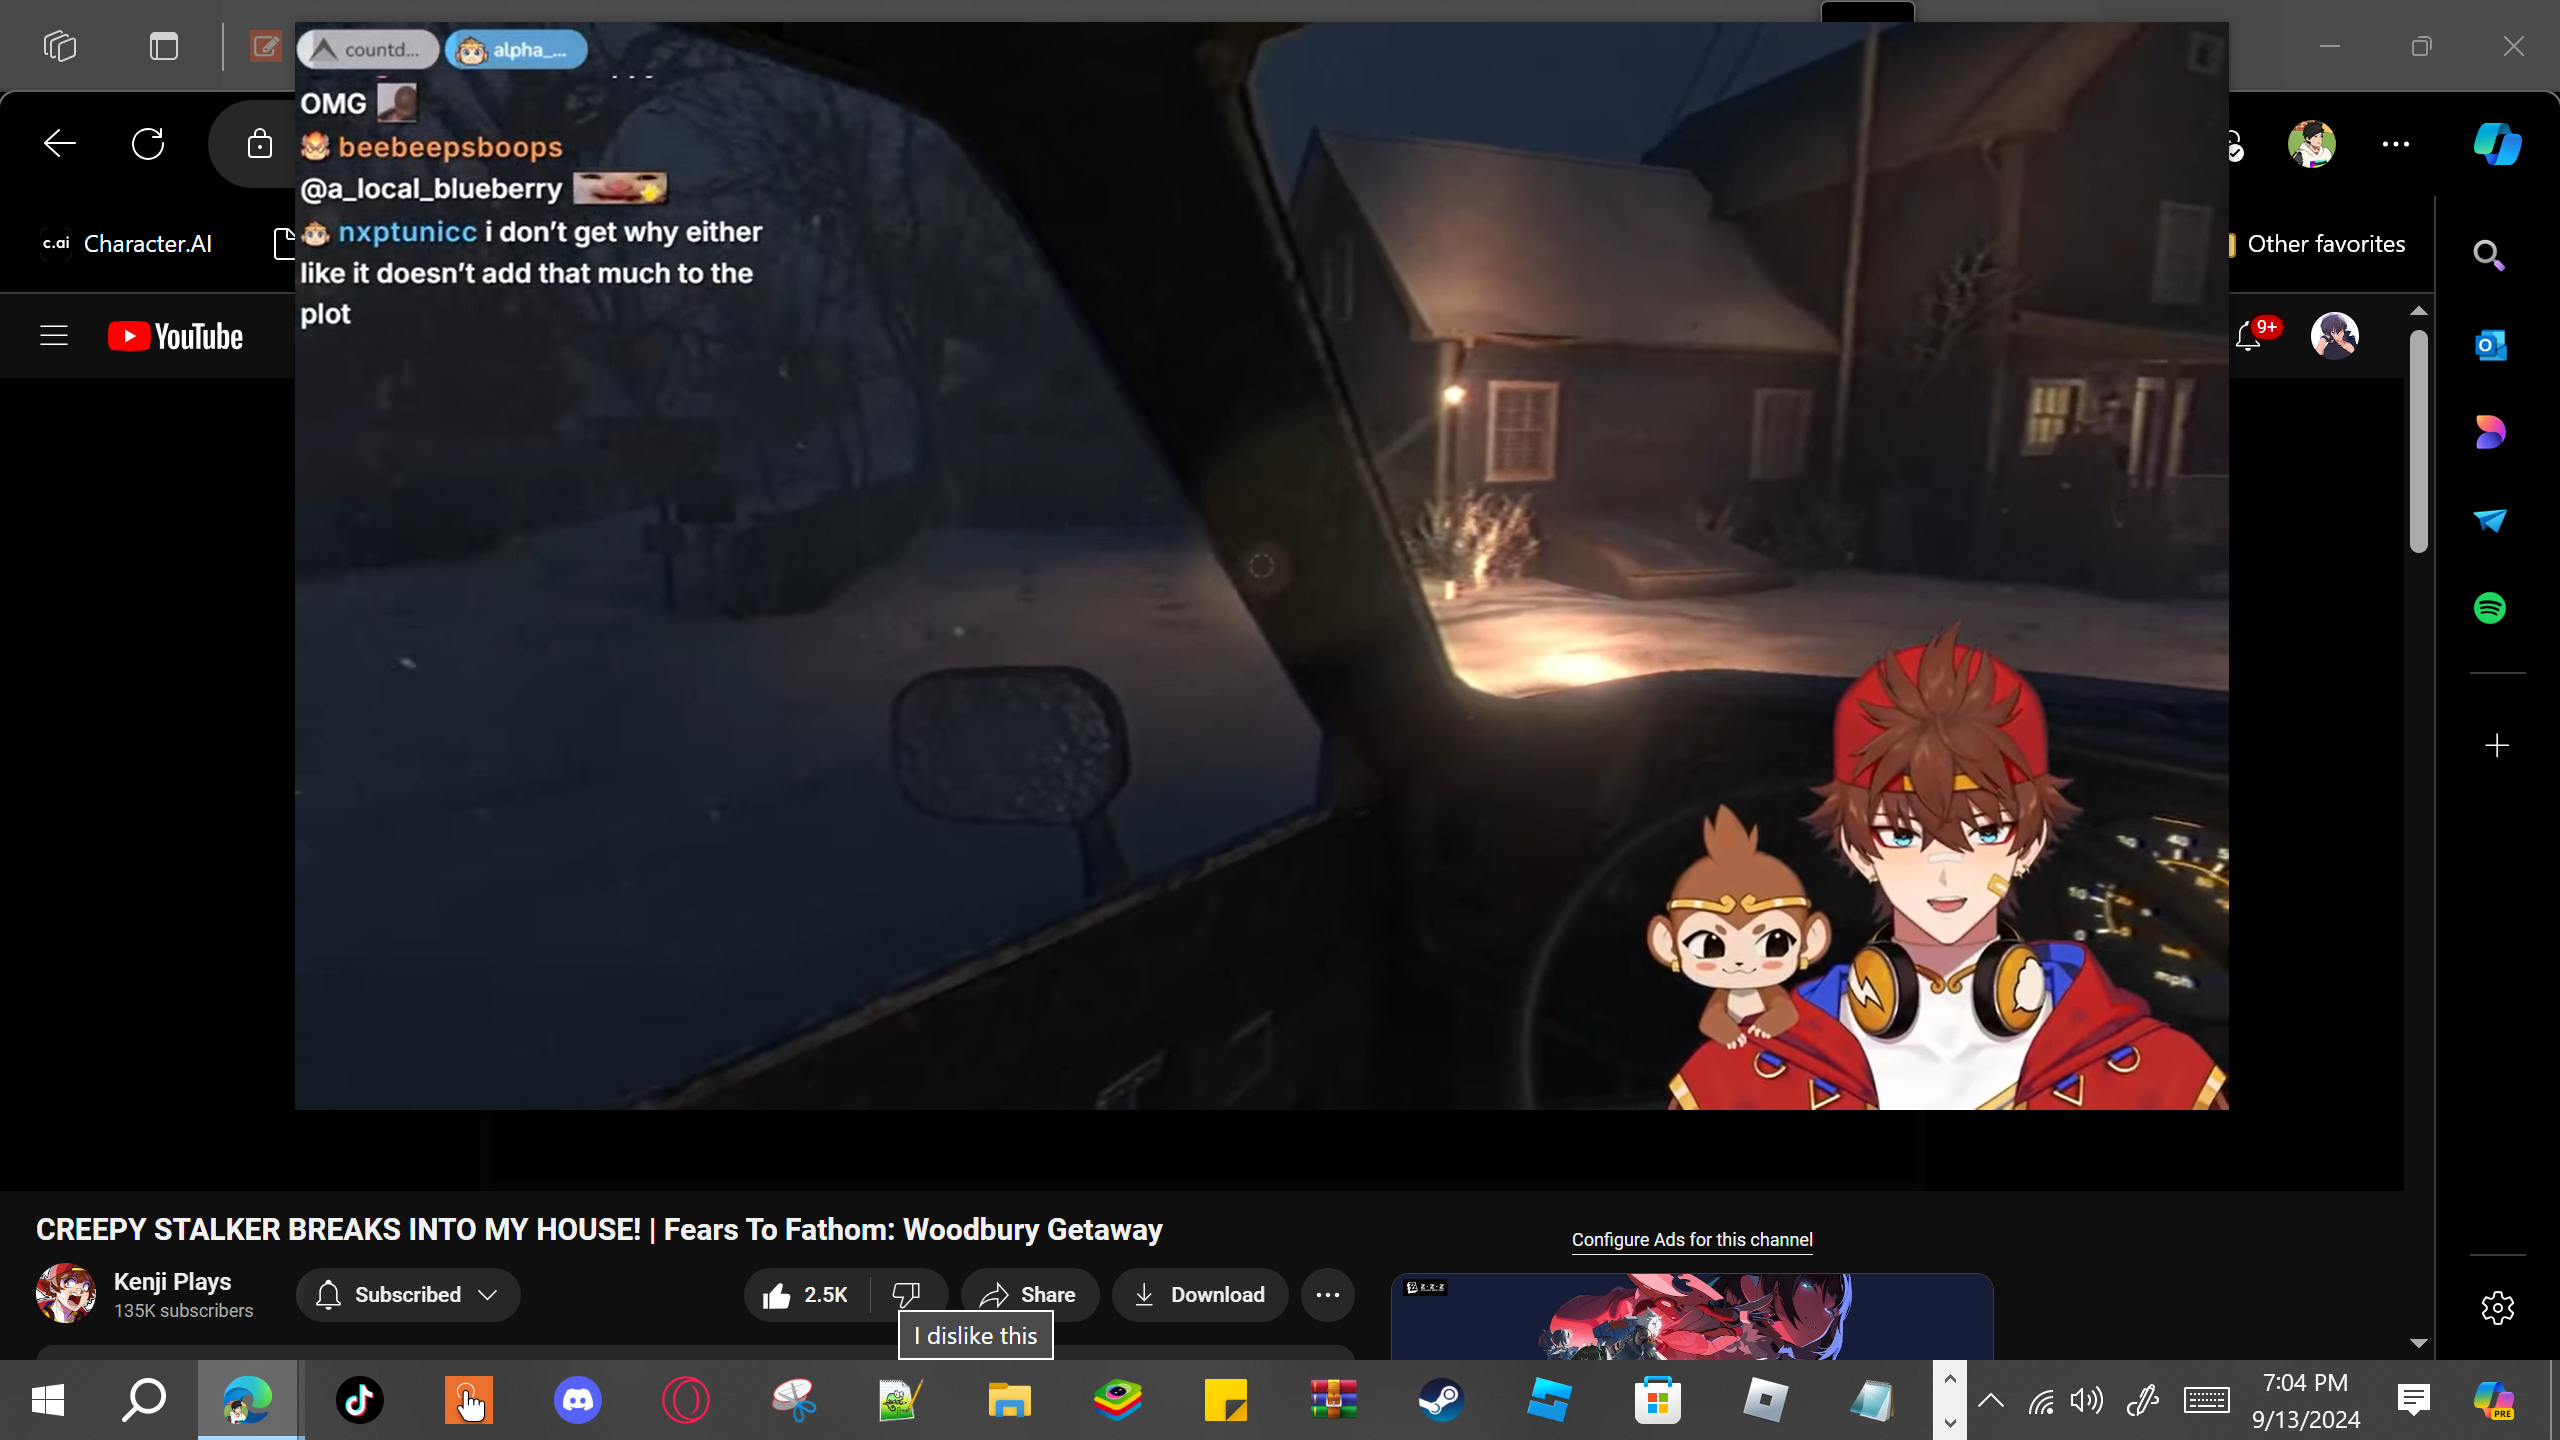Open Snipping Tool from the taskbar
The image size is (2560, 1440).
(794, 1400)
